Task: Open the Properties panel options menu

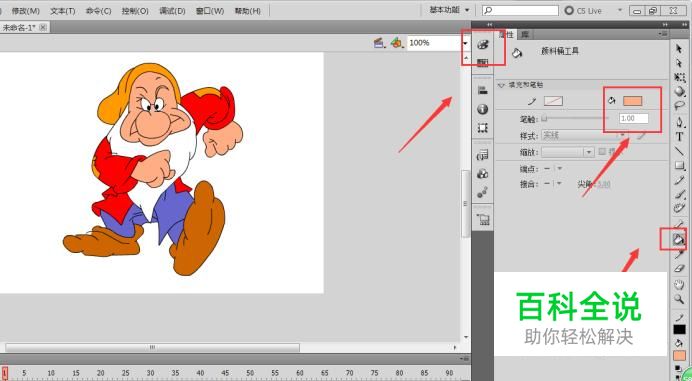Action: point(662,34)
